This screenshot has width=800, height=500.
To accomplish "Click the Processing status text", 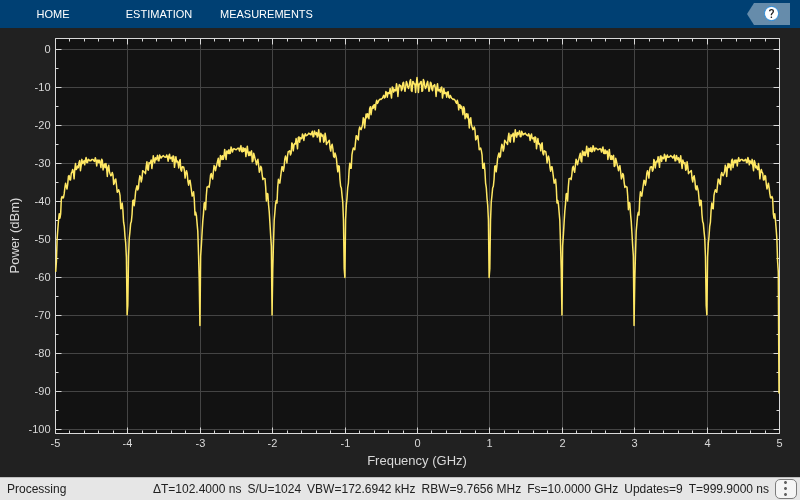I will (37, 489).
